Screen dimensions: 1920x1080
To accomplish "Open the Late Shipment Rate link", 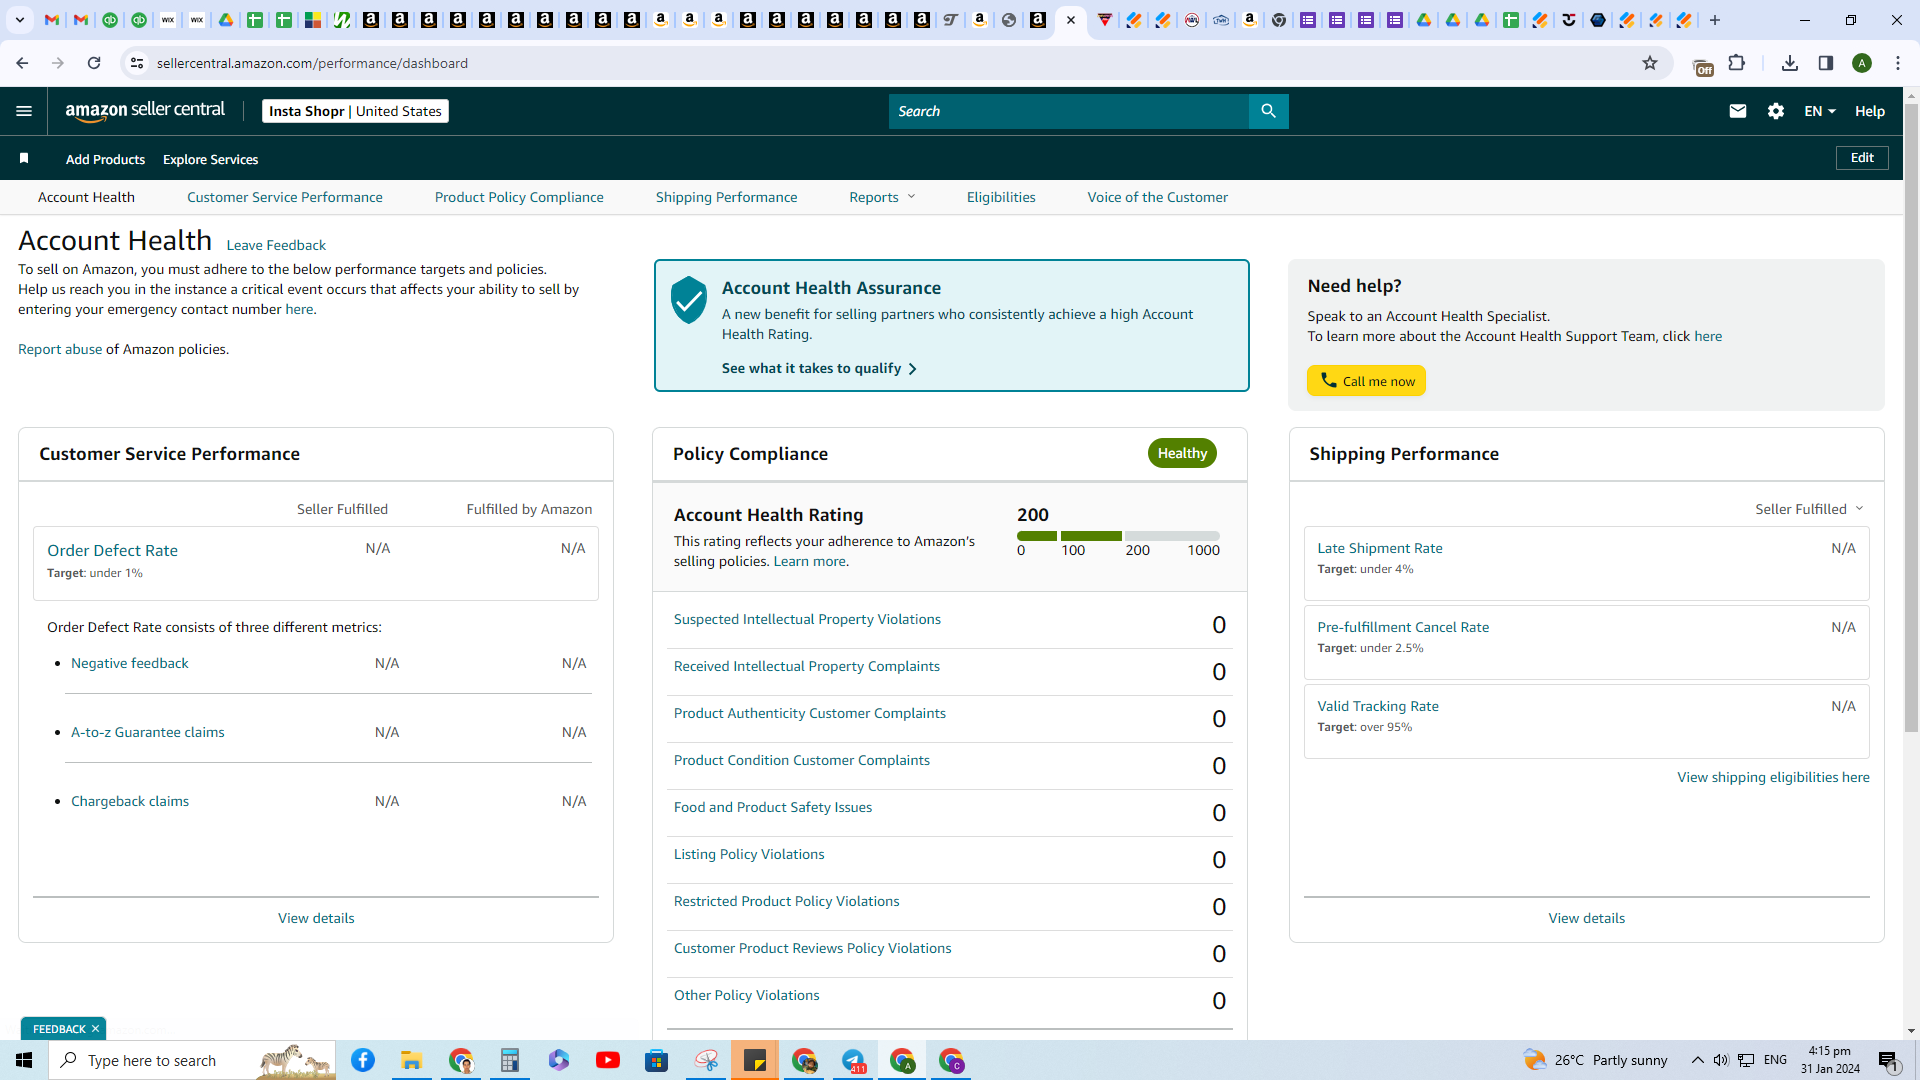I will pyautogui.click(x=1380, y=548).
